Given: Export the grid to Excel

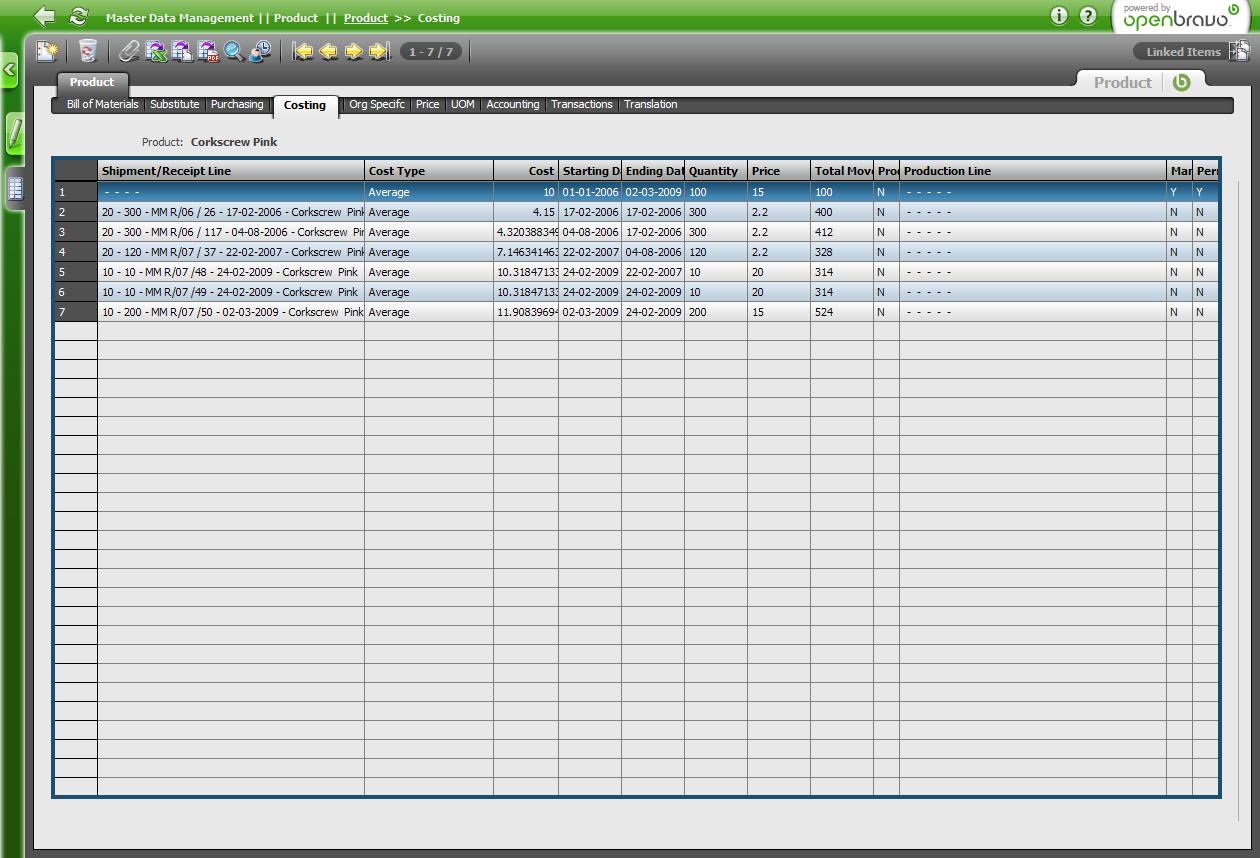Looking at the screenshot, I should pyautogui.click(x=156, y=51).
